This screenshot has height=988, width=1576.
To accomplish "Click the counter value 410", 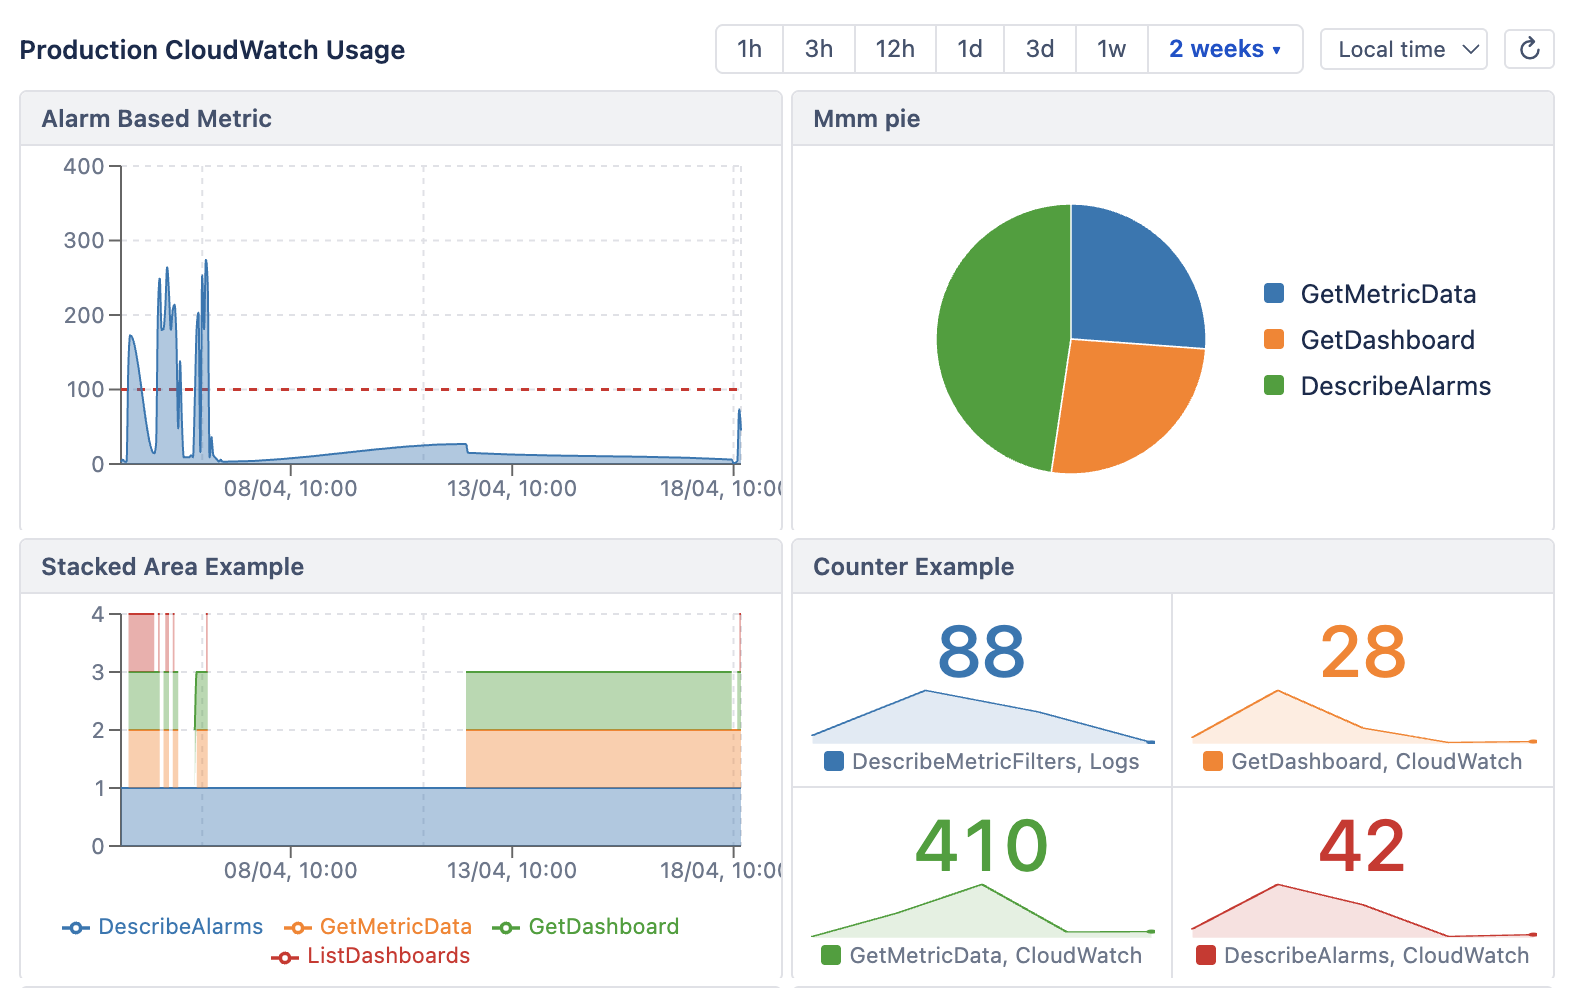I will pyautogui.click(x=981, y=846).
